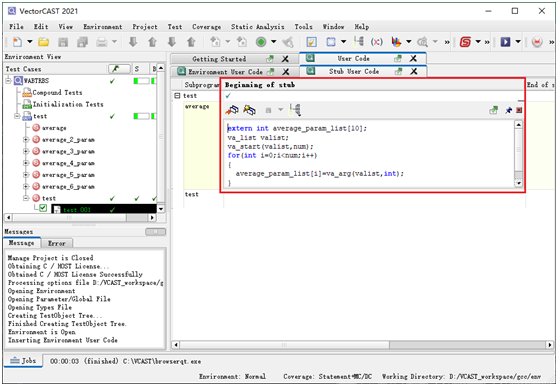558x386 pixels.
Task: Expand the average_4_param node
Action: pos(26,163)
